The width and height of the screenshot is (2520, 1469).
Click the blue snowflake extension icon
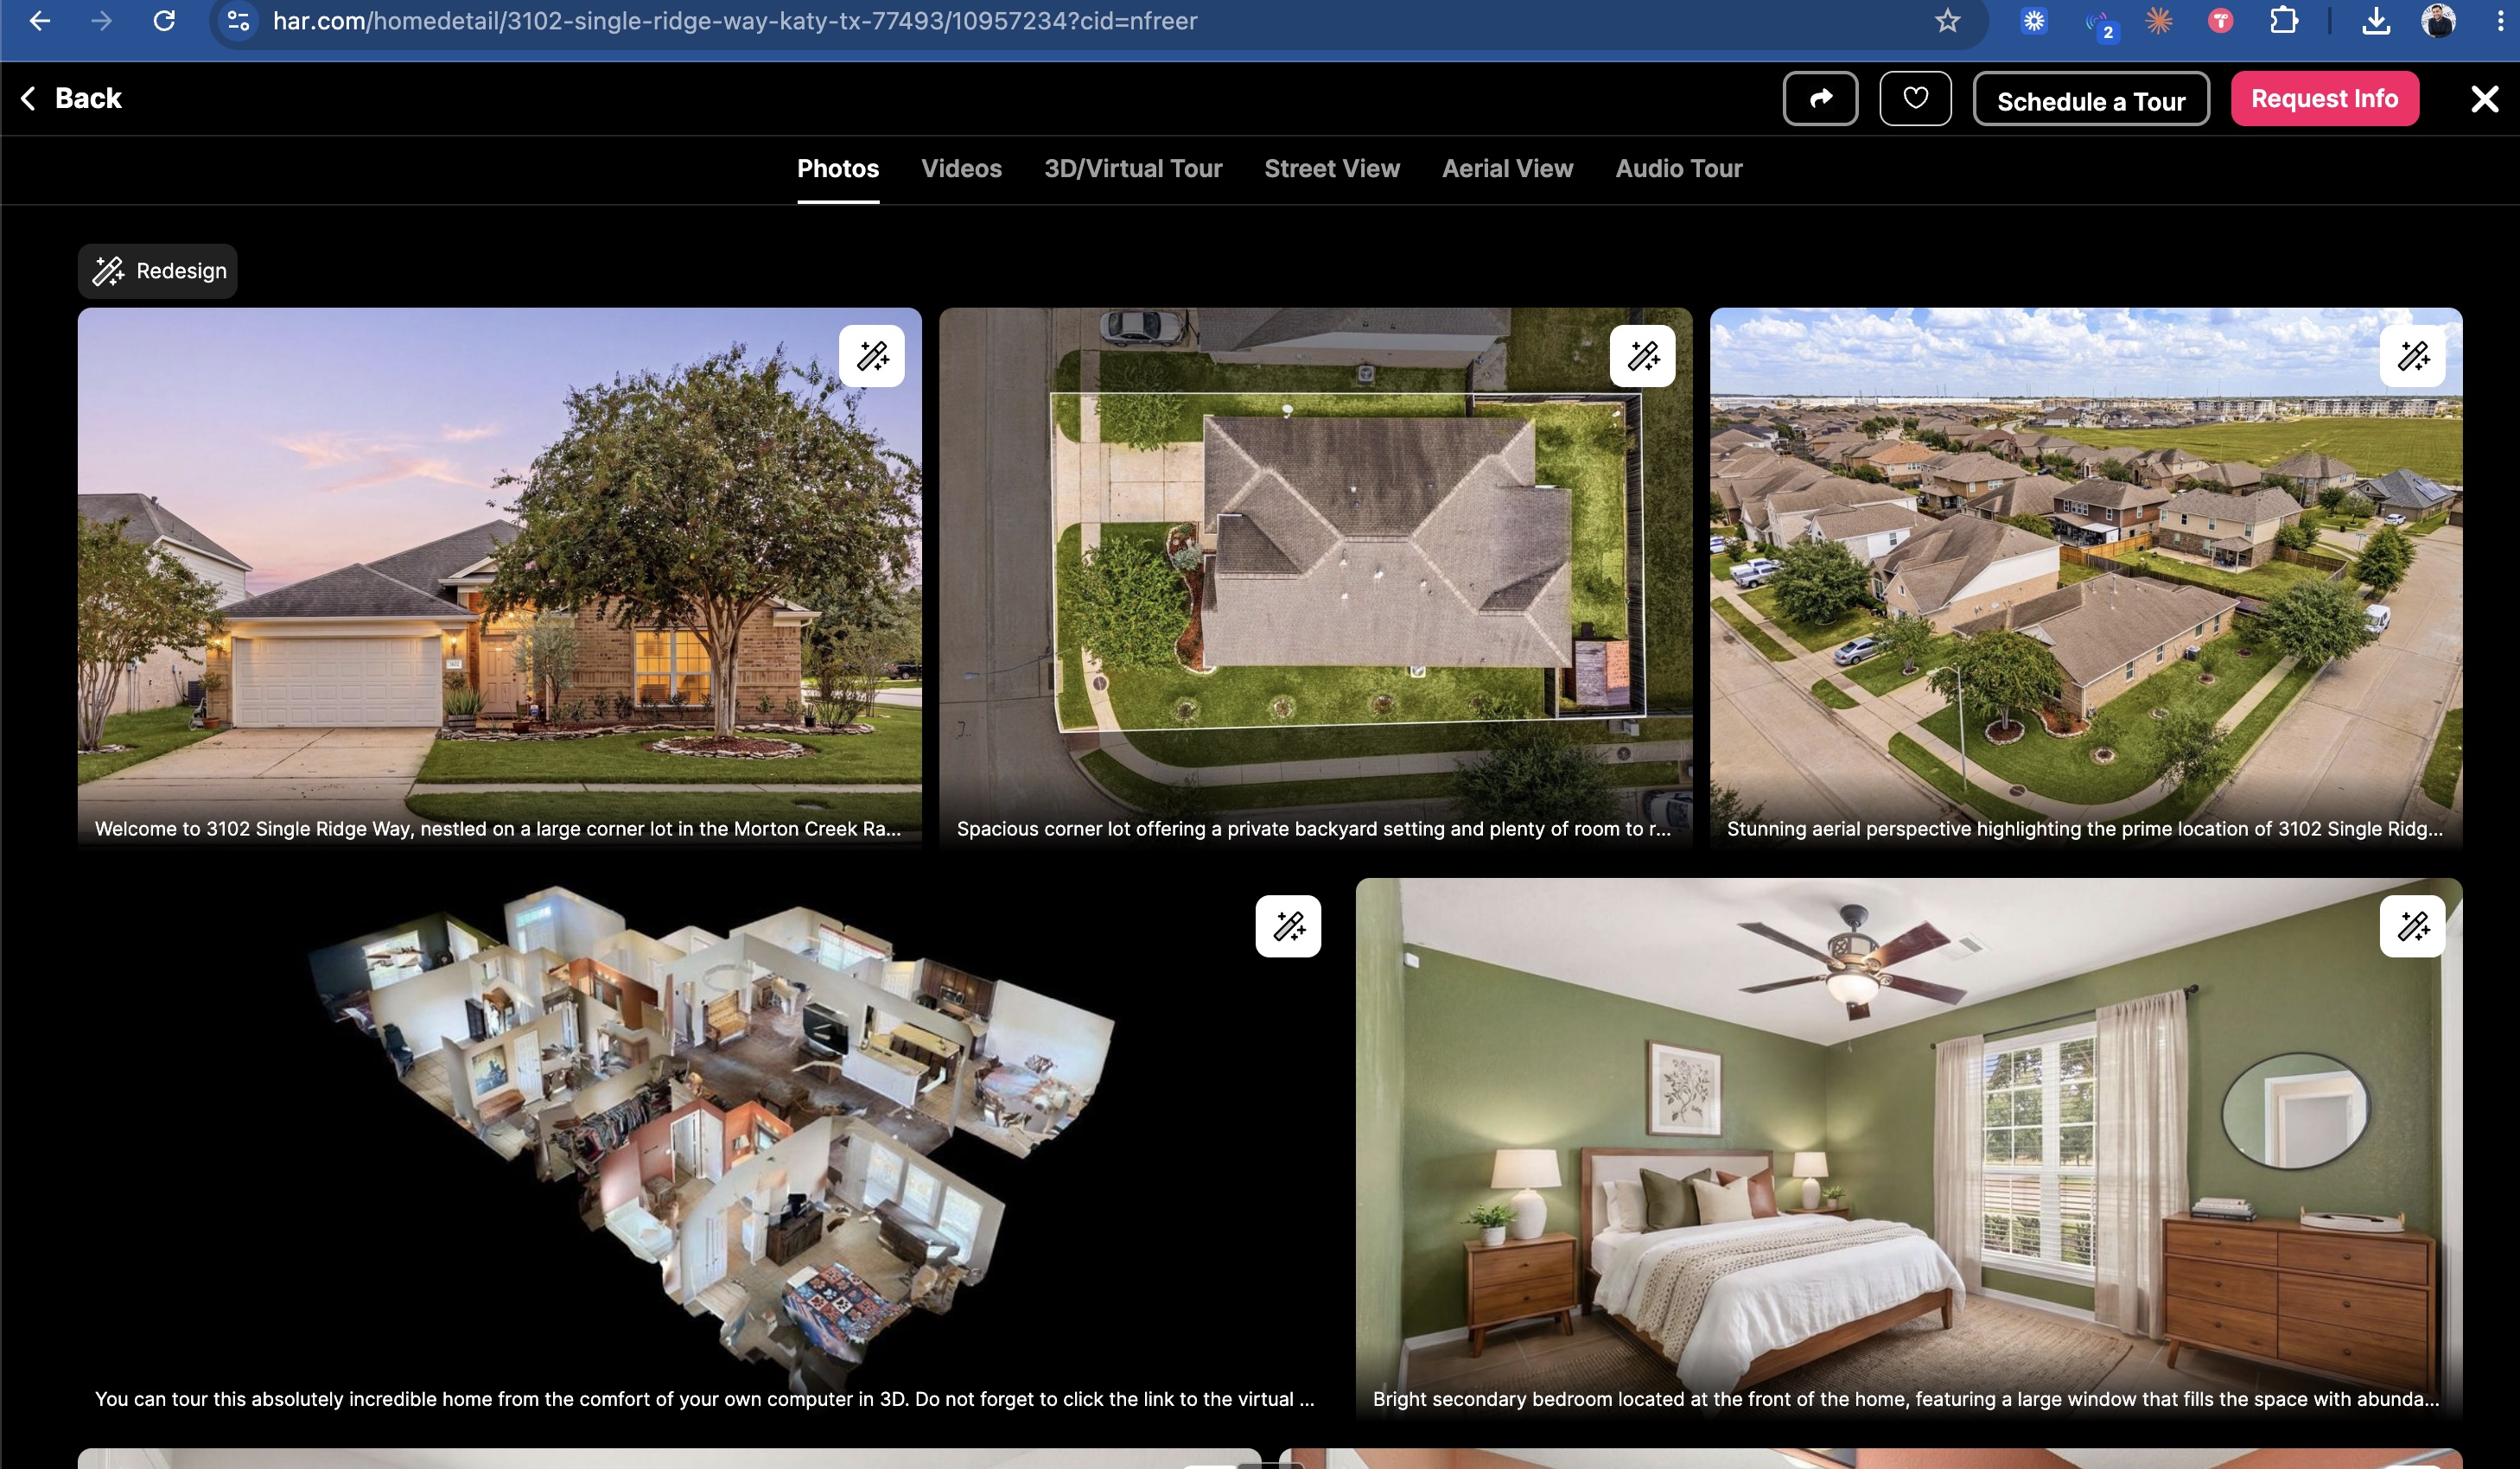pos(2034,21)
